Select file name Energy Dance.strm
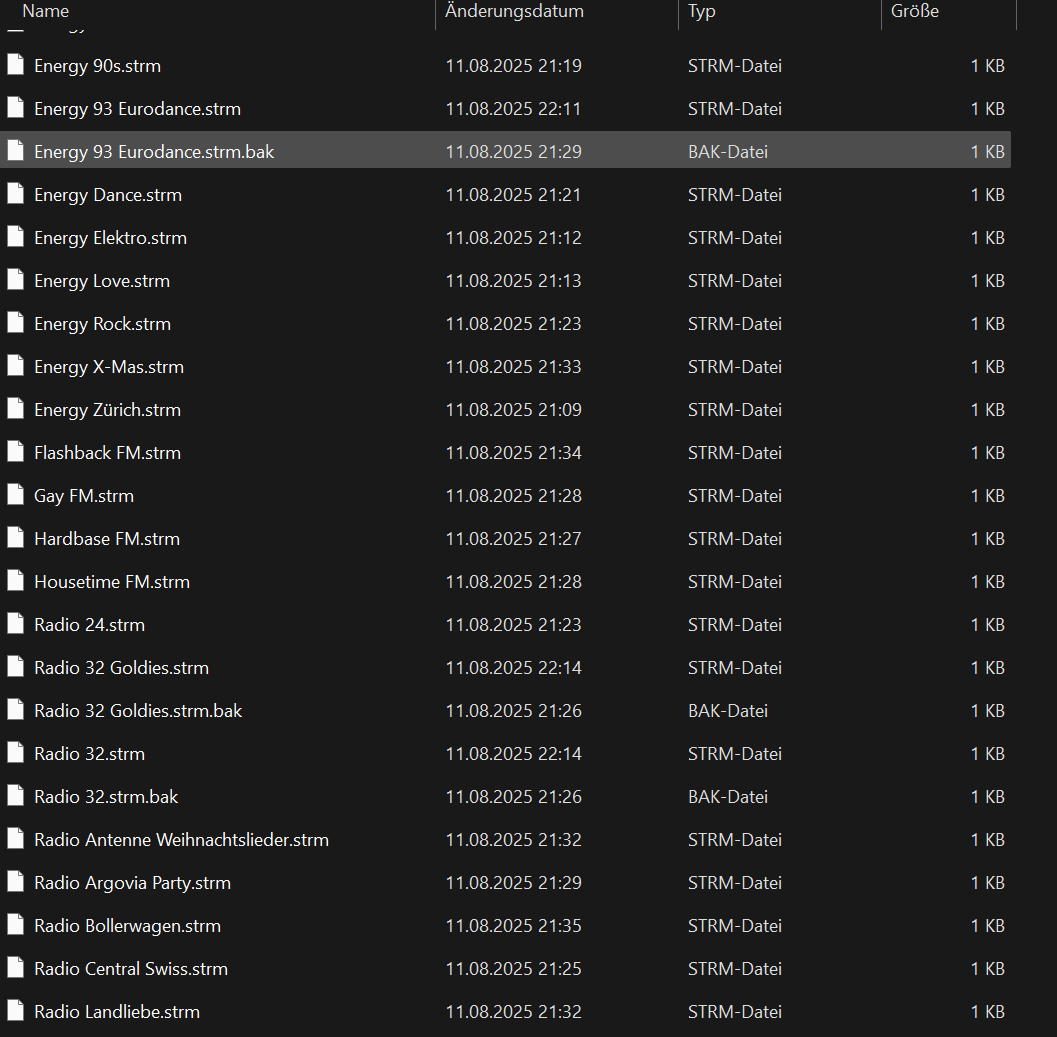 pyautogui.click(x=108, y=196)
